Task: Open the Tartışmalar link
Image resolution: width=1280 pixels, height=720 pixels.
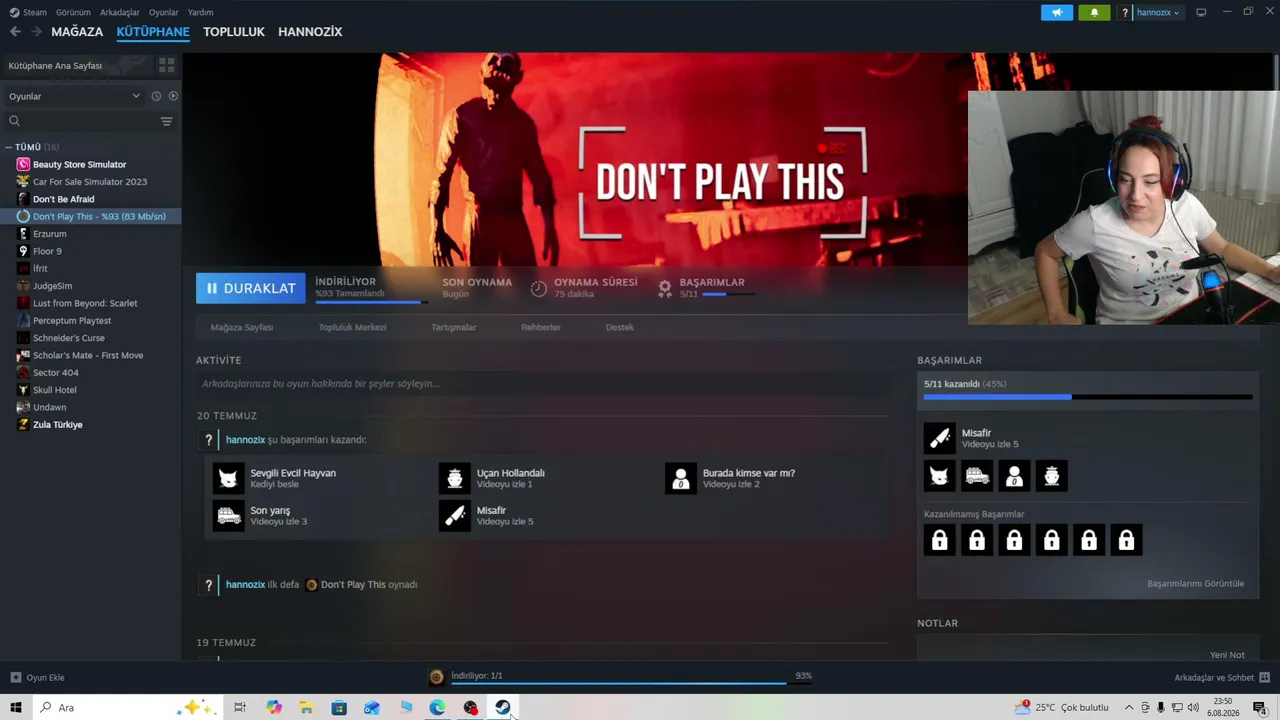Action: tap(453, 327)
